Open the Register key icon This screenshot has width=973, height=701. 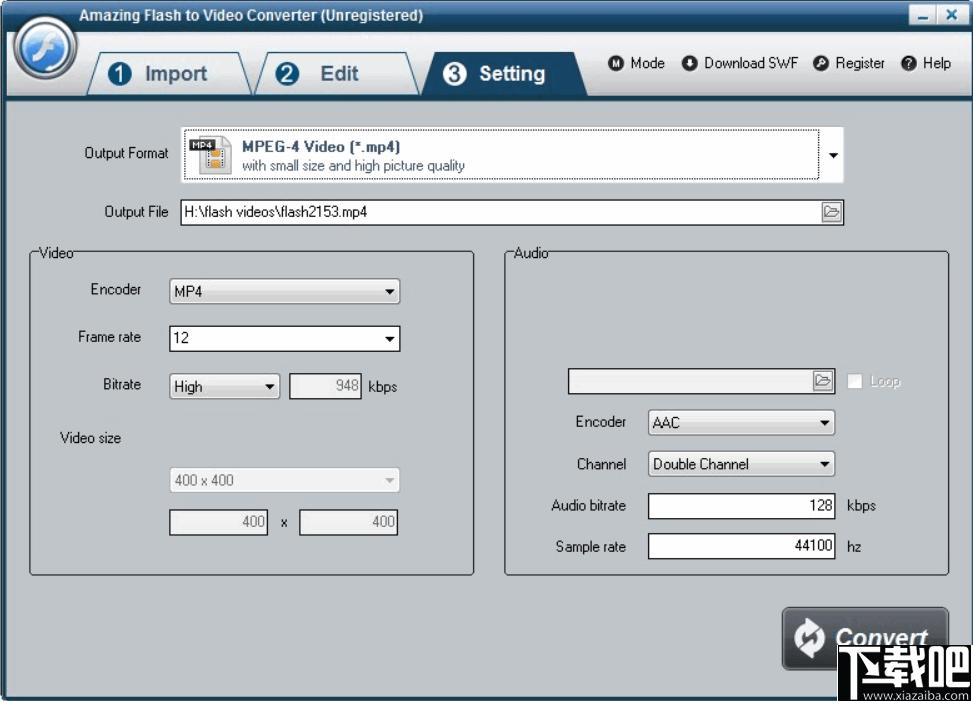click(x=820, y=63)
